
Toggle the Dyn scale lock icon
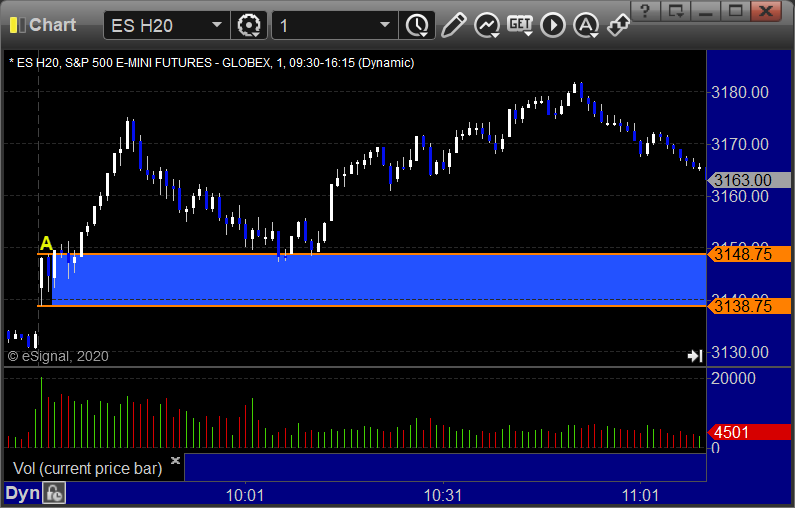click(x=54, y=493)
